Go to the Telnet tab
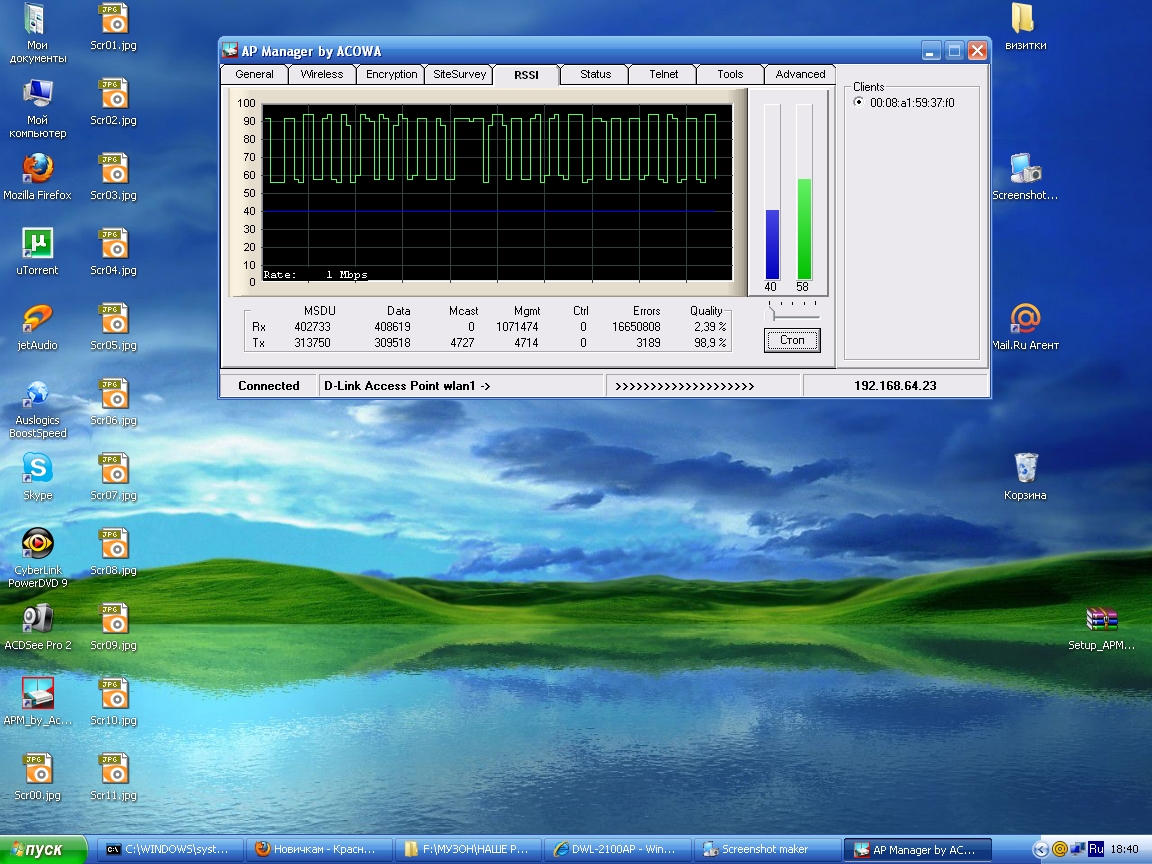This screenshot has height=864, width=1152. click(663, 74)
